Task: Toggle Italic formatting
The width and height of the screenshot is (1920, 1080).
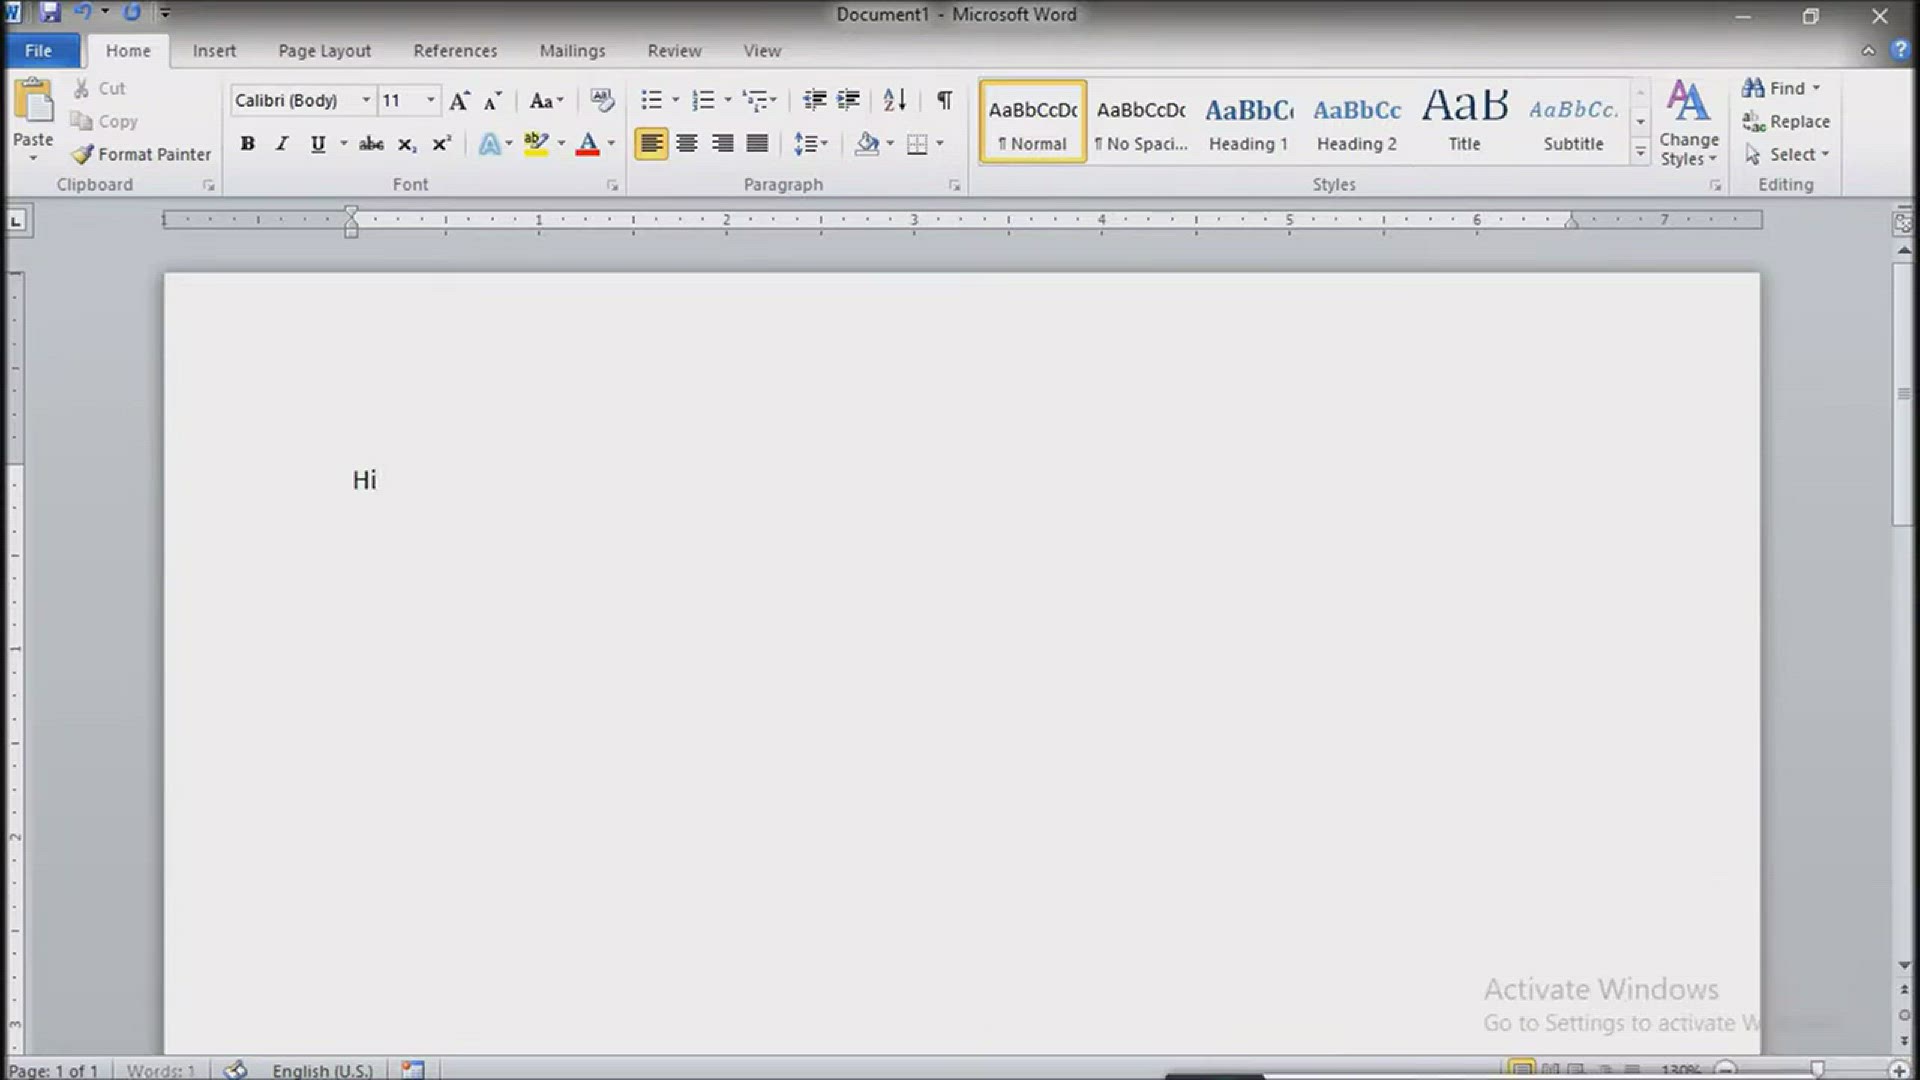Action: 282,144
